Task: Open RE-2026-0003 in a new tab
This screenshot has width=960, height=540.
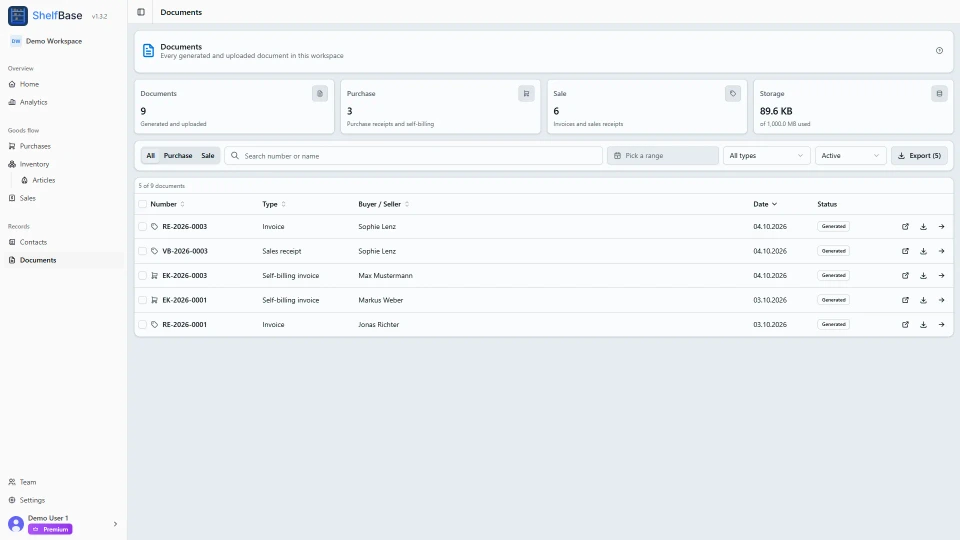Action: tap(905, 227)
